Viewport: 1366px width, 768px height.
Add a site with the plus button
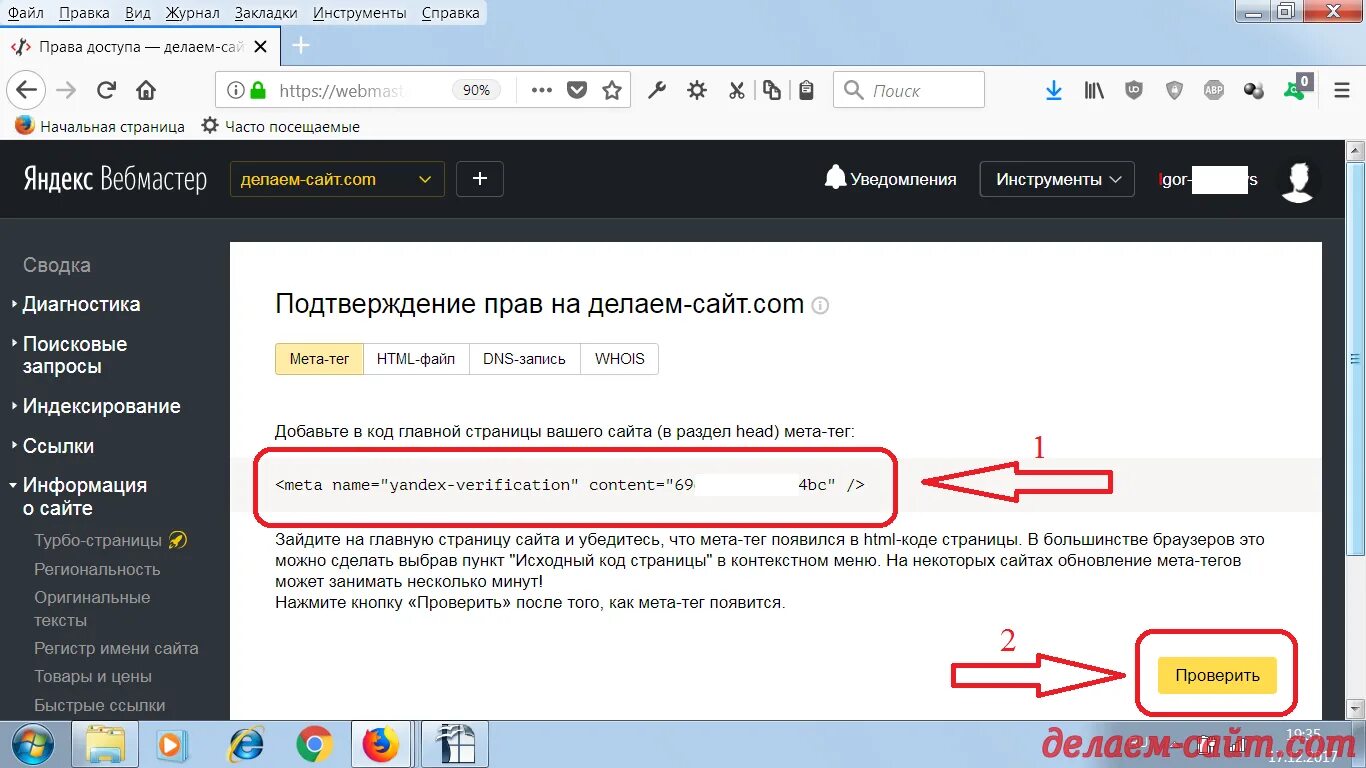click(480, 179)
